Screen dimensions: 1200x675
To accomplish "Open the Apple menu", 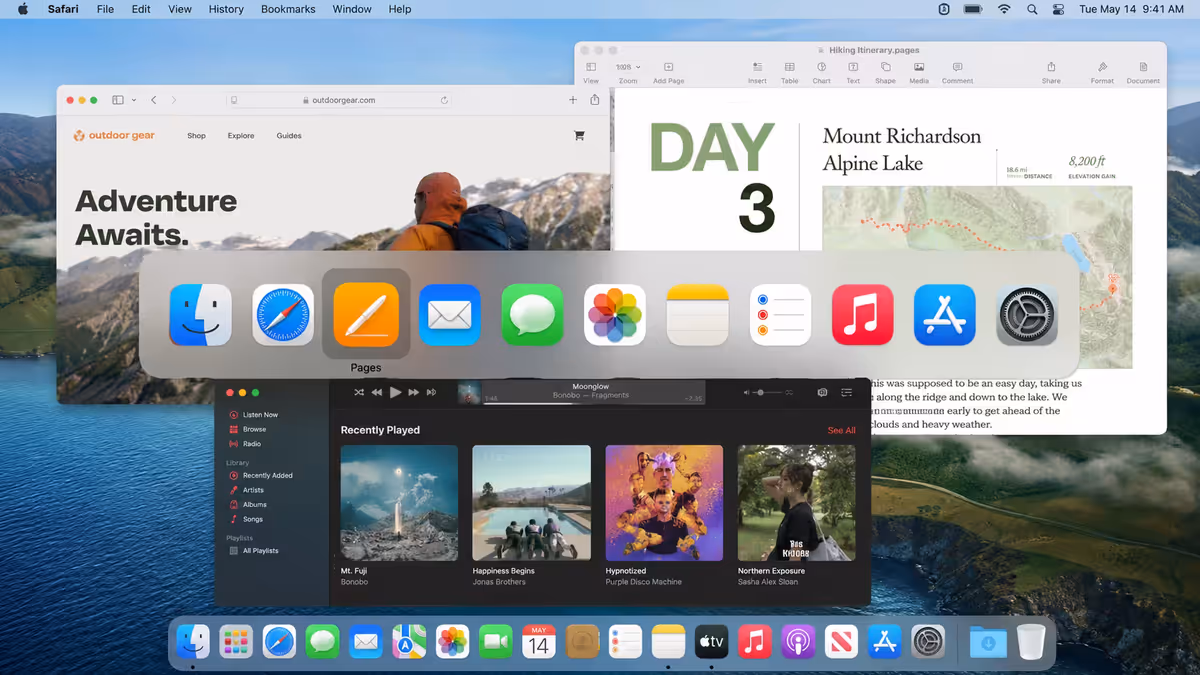I will click(x=23, y=9).
